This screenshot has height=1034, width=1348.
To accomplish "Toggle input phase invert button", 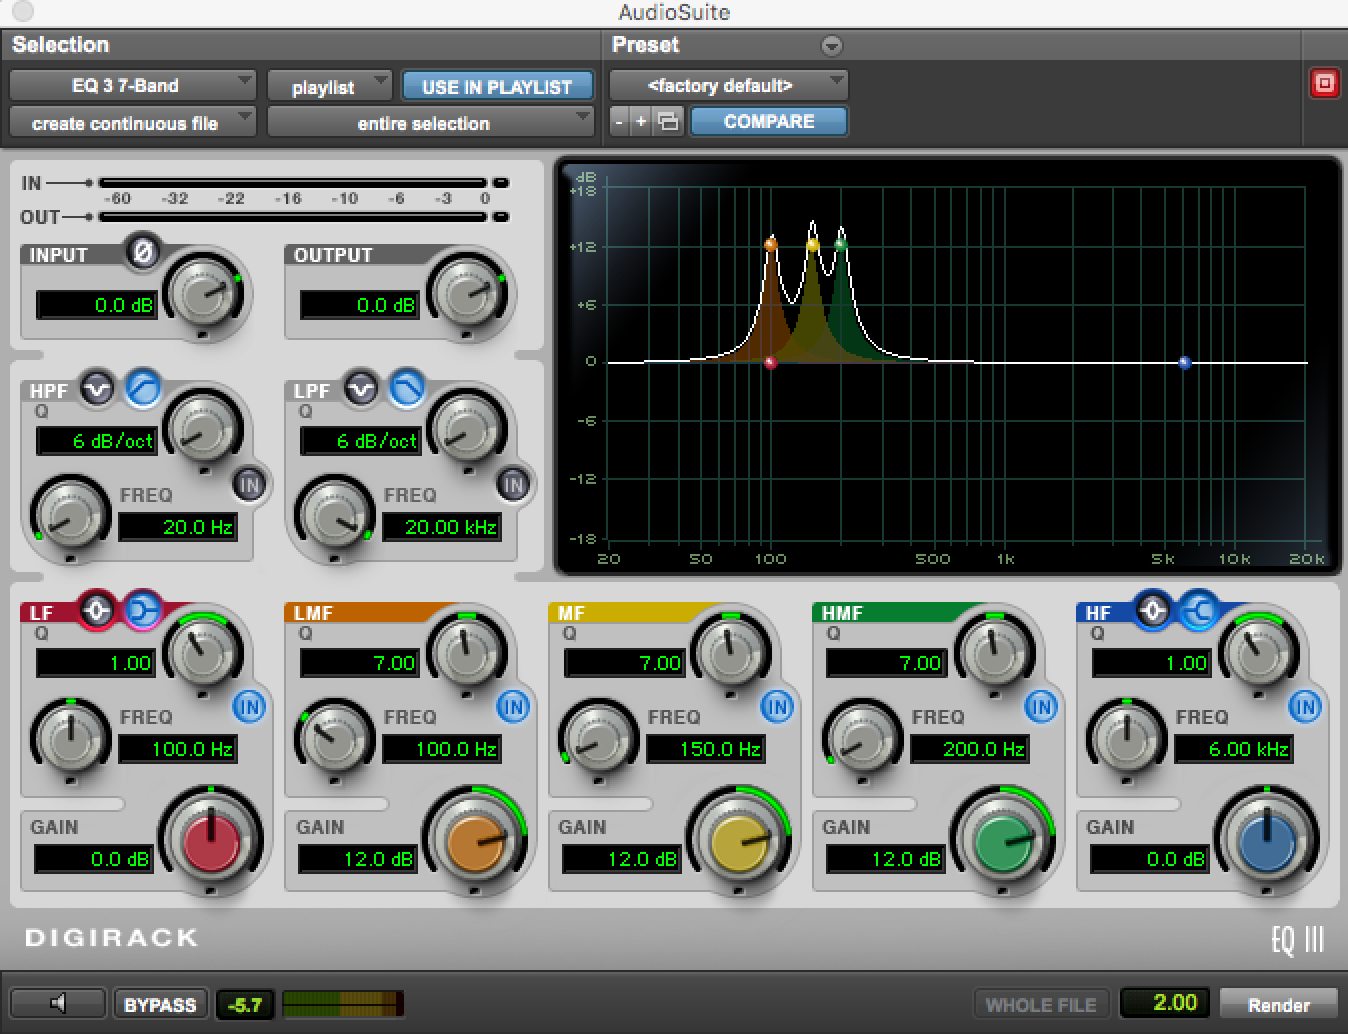I will (x=143, y=253).
